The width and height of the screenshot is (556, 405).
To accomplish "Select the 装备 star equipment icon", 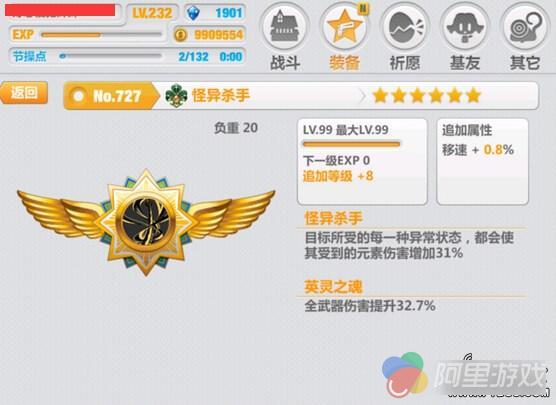I will tap(345, 27).
